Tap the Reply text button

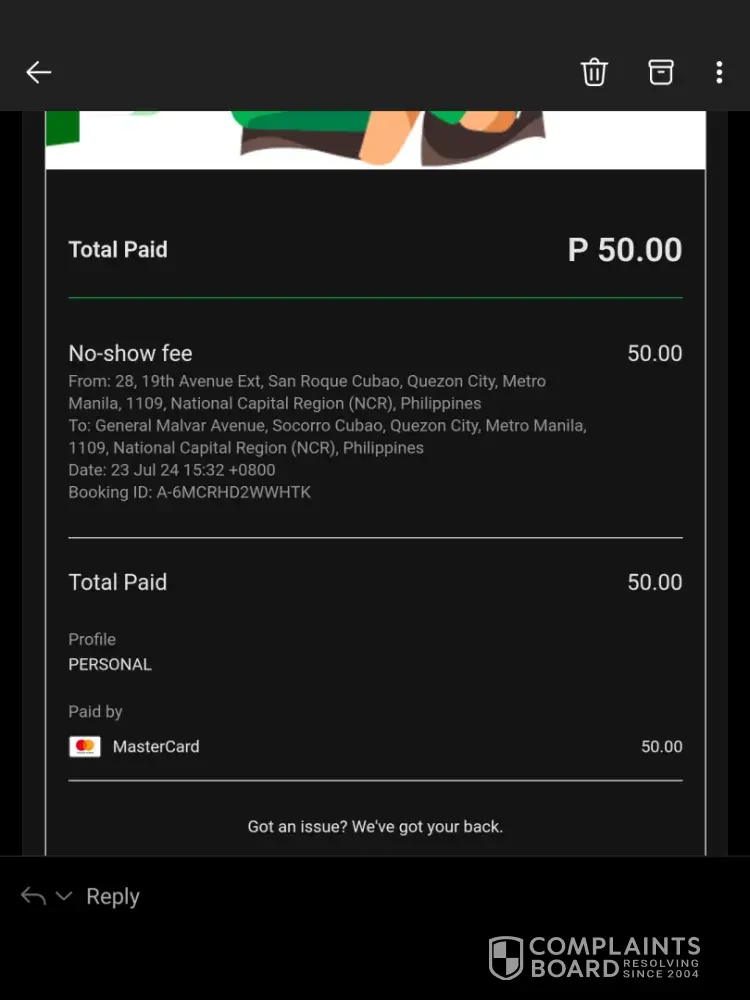pos(113,896)
